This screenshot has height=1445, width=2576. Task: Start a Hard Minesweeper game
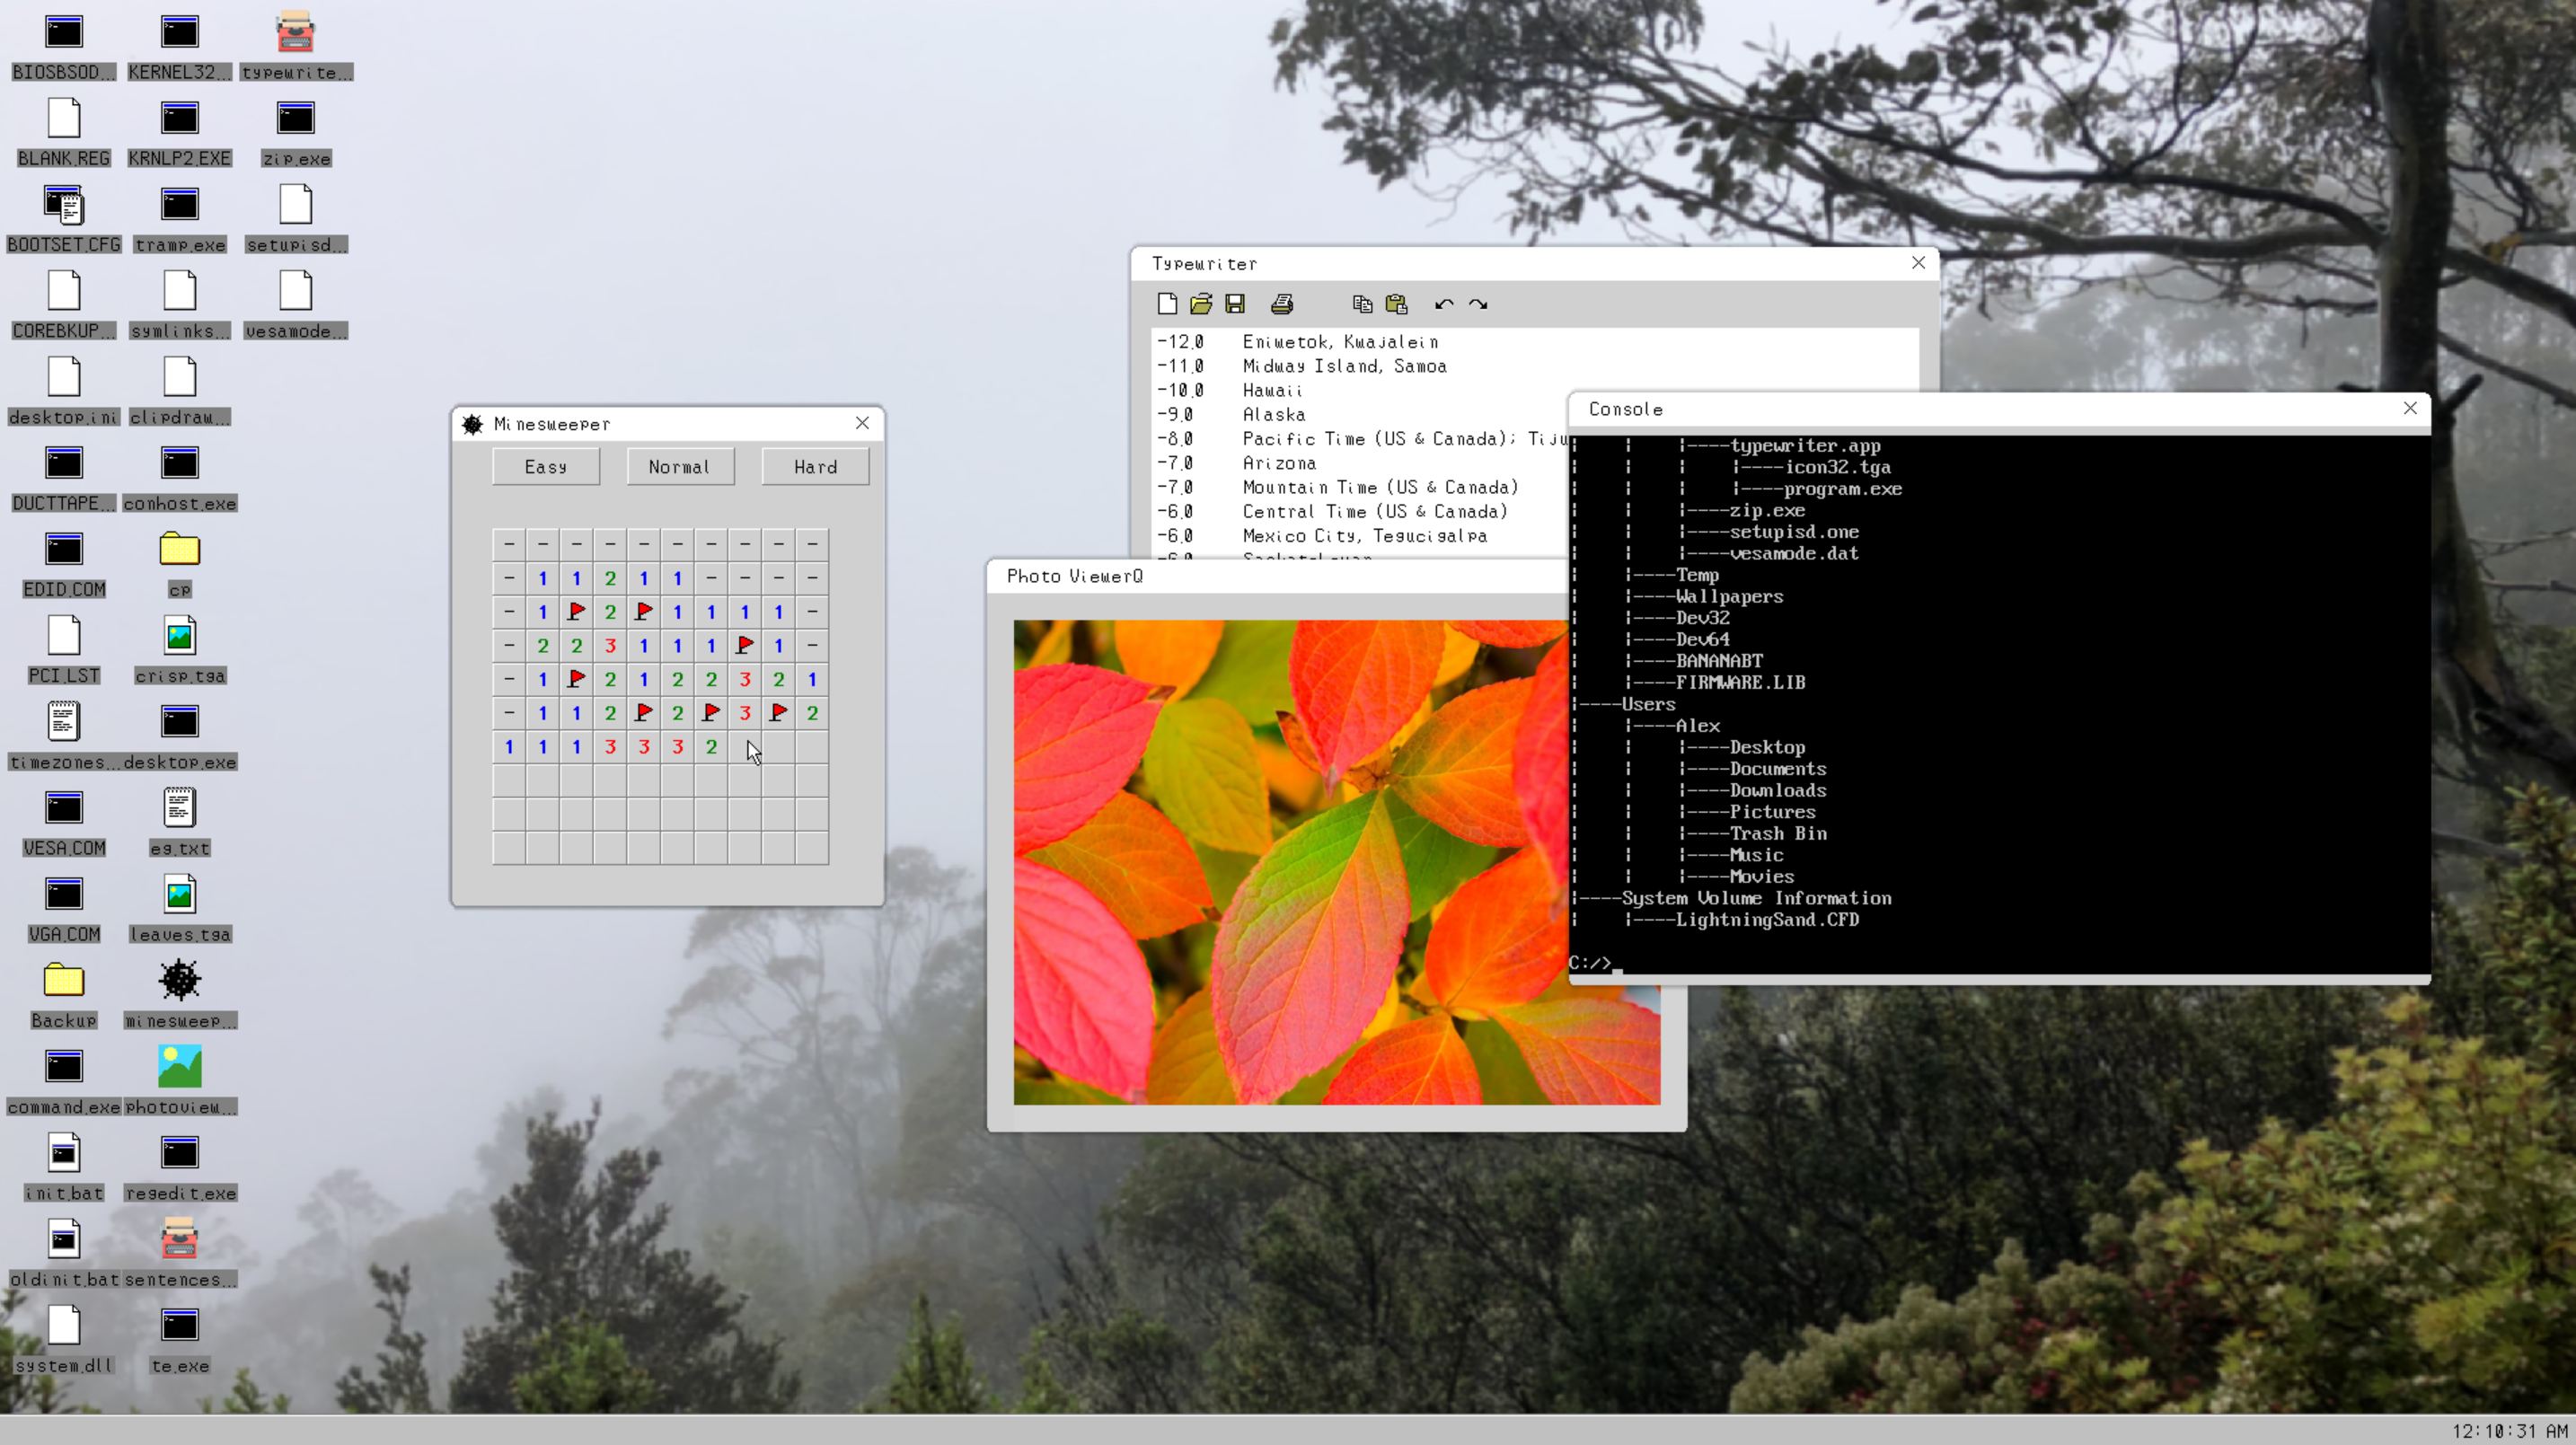click(814, 466)
